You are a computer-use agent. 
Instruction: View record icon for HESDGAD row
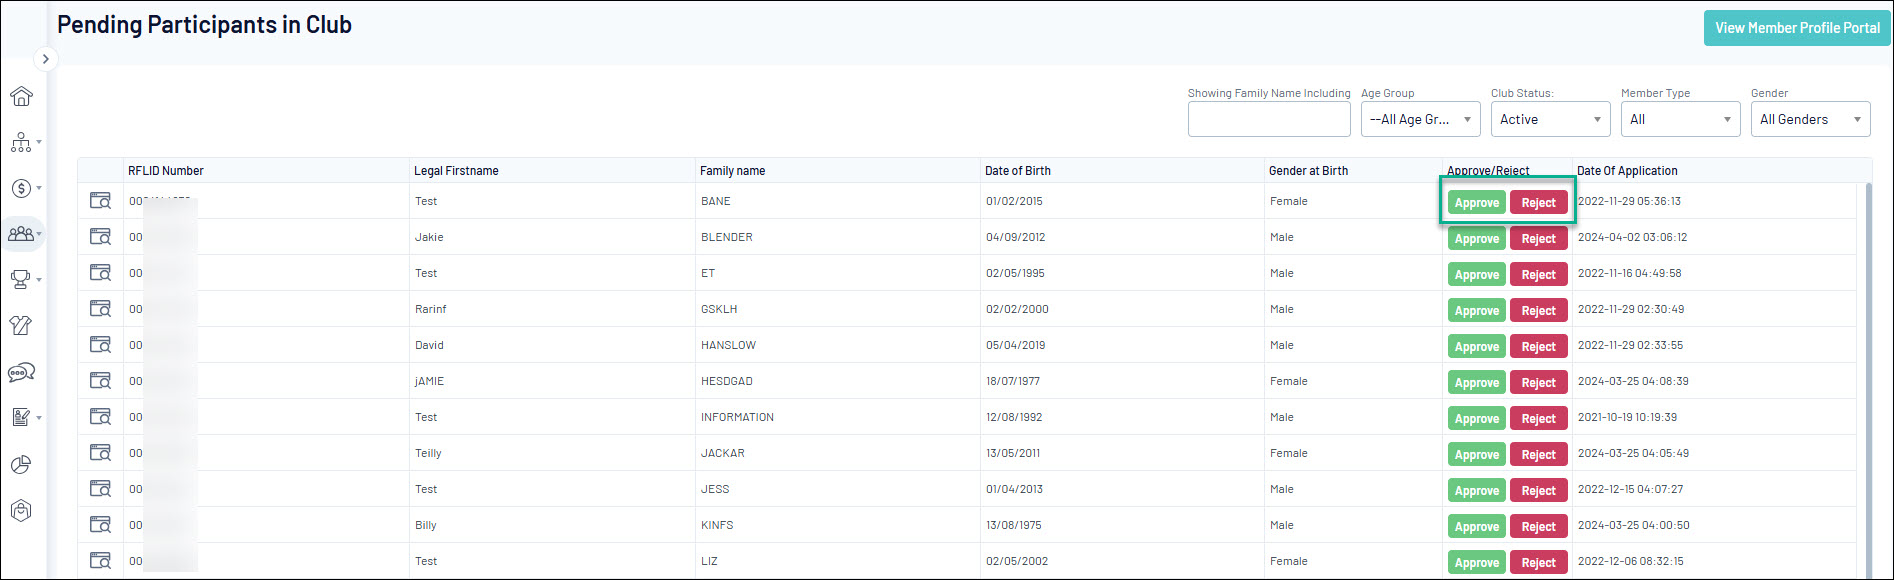pos(100,381)
